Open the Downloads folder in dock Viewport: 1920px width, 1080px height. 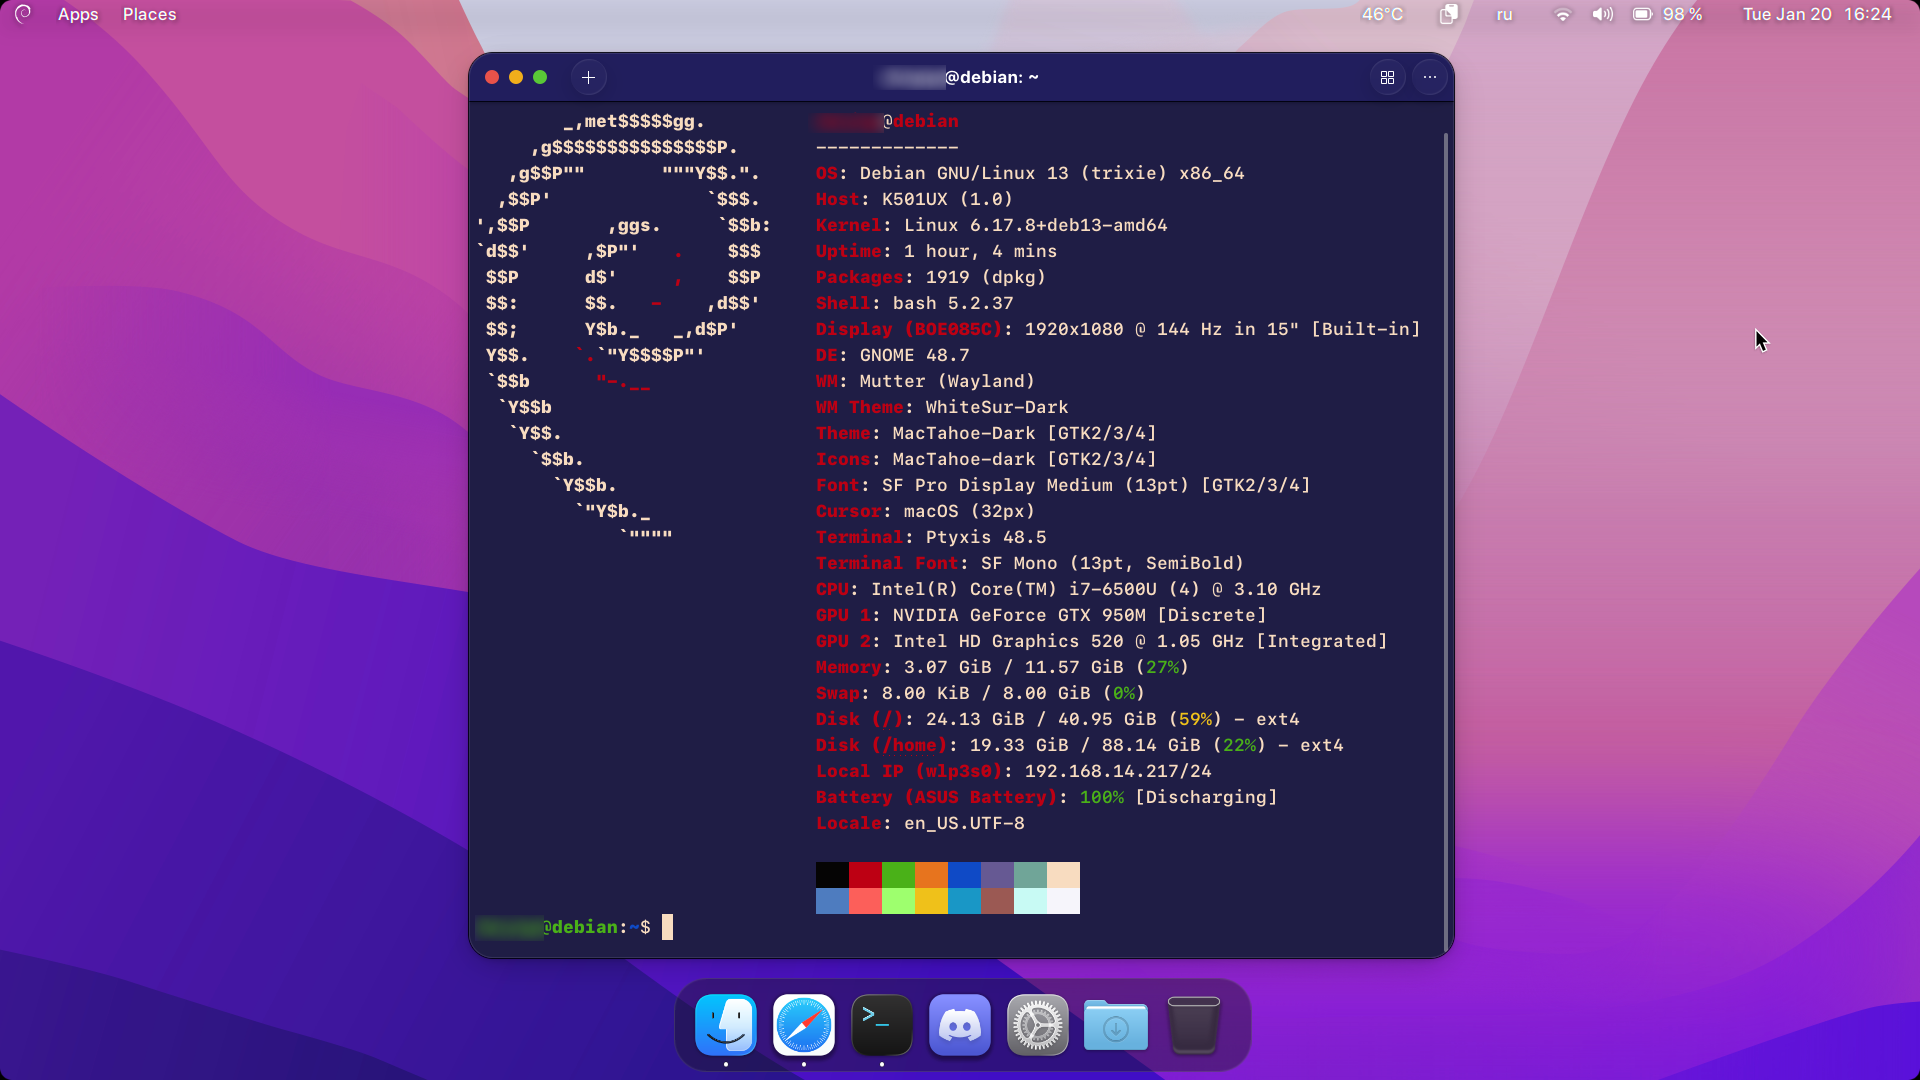(1115, 1025)
